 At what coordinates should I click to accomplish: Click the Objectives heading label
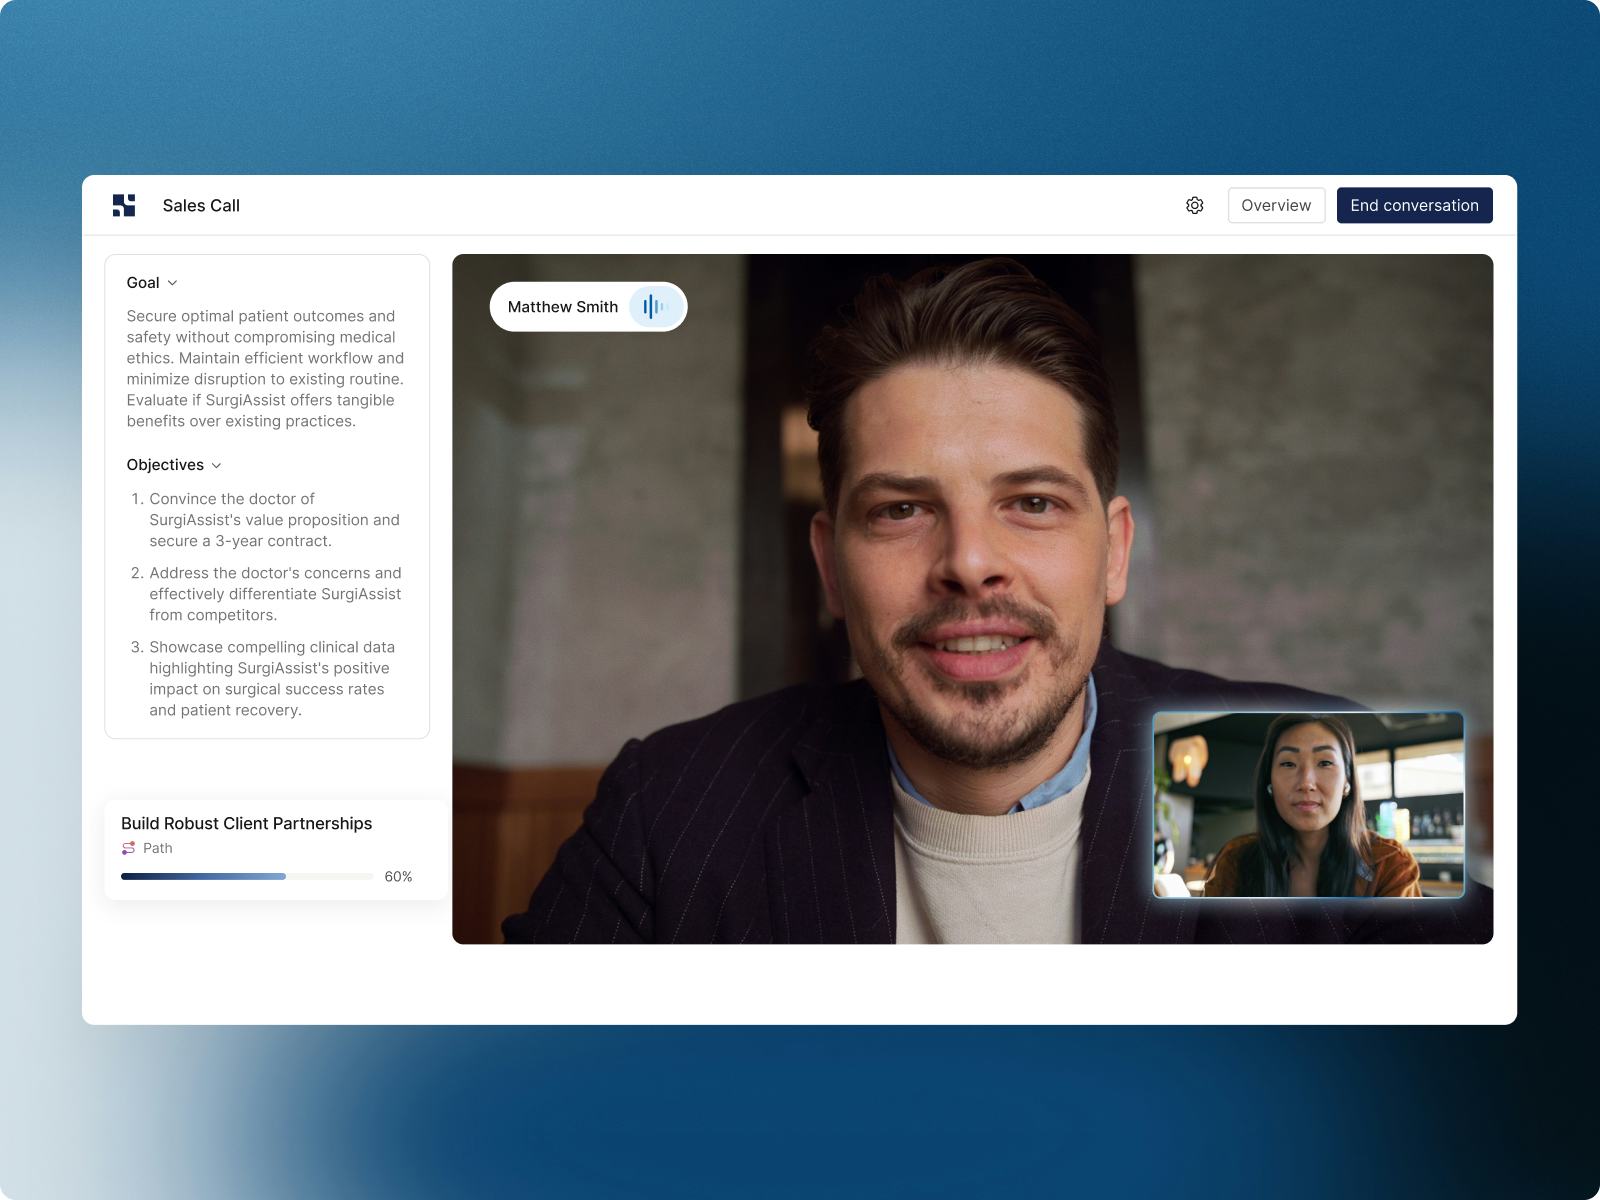tap(165, 465)
